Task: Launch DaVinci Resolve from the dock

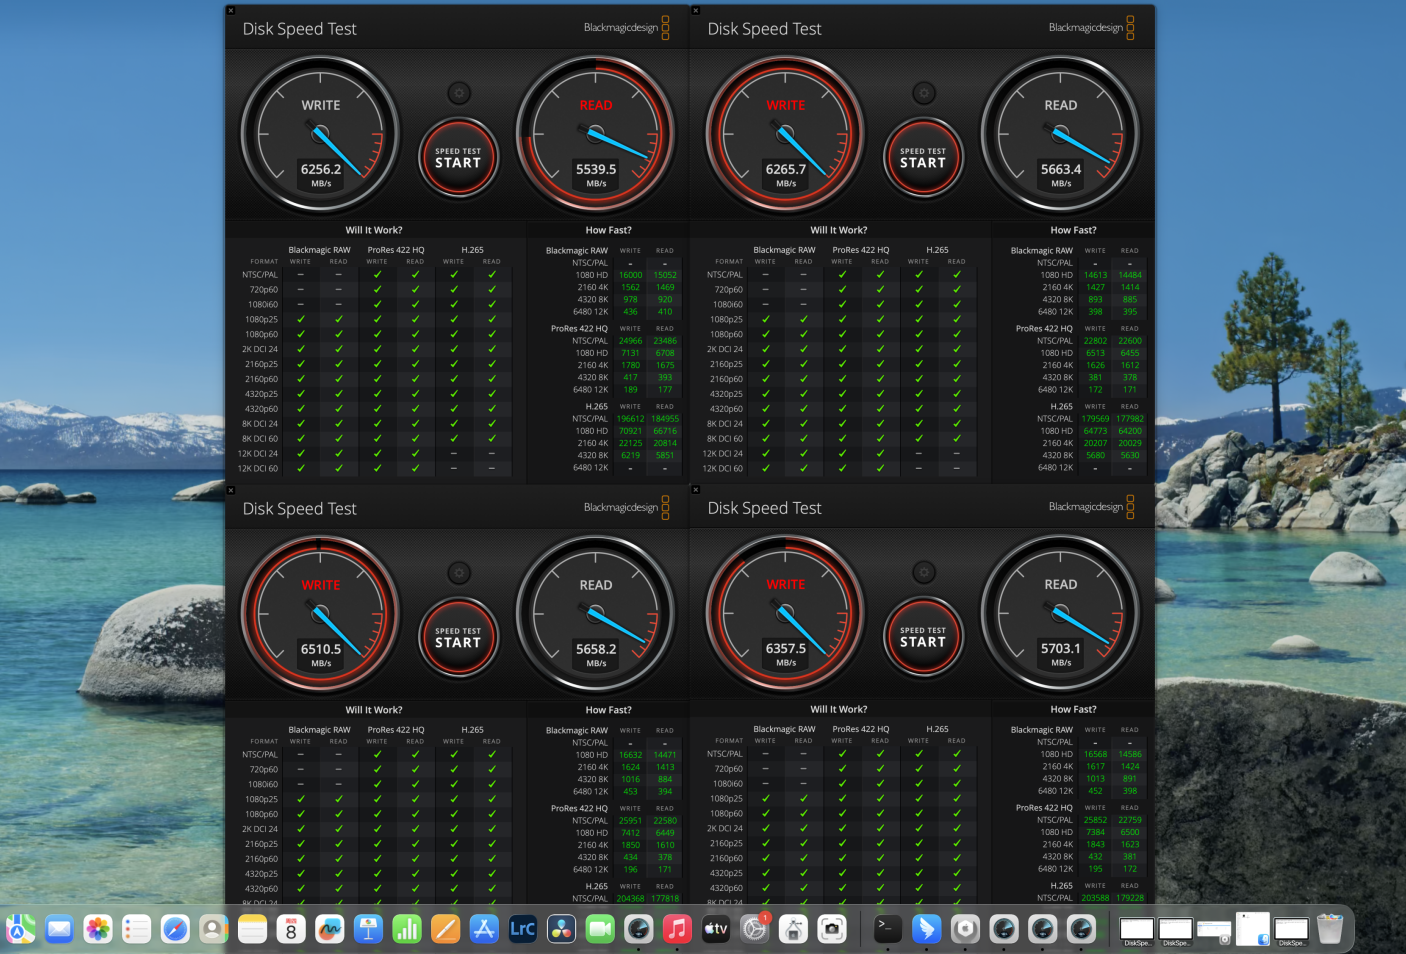Action: [x=561, y=929]
